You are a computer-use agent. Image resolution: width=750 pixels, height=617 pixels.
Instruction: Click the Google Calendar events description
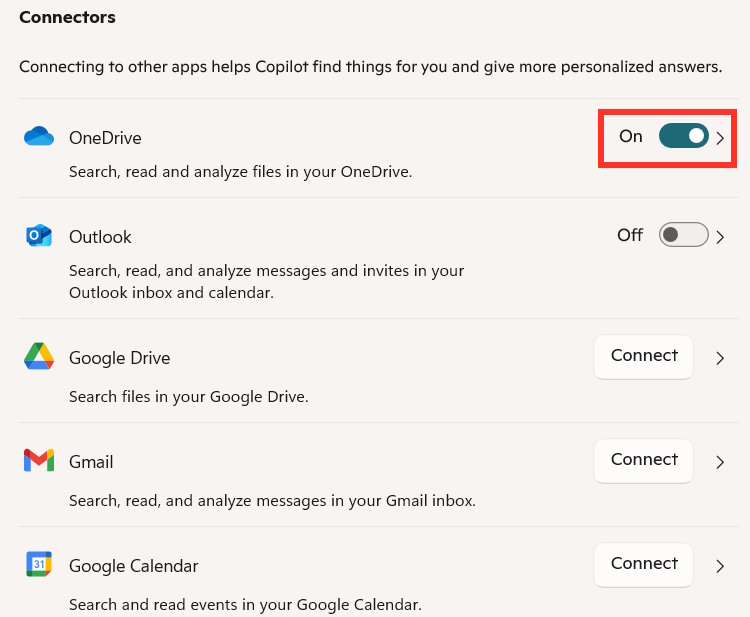(x=245, y=605)
